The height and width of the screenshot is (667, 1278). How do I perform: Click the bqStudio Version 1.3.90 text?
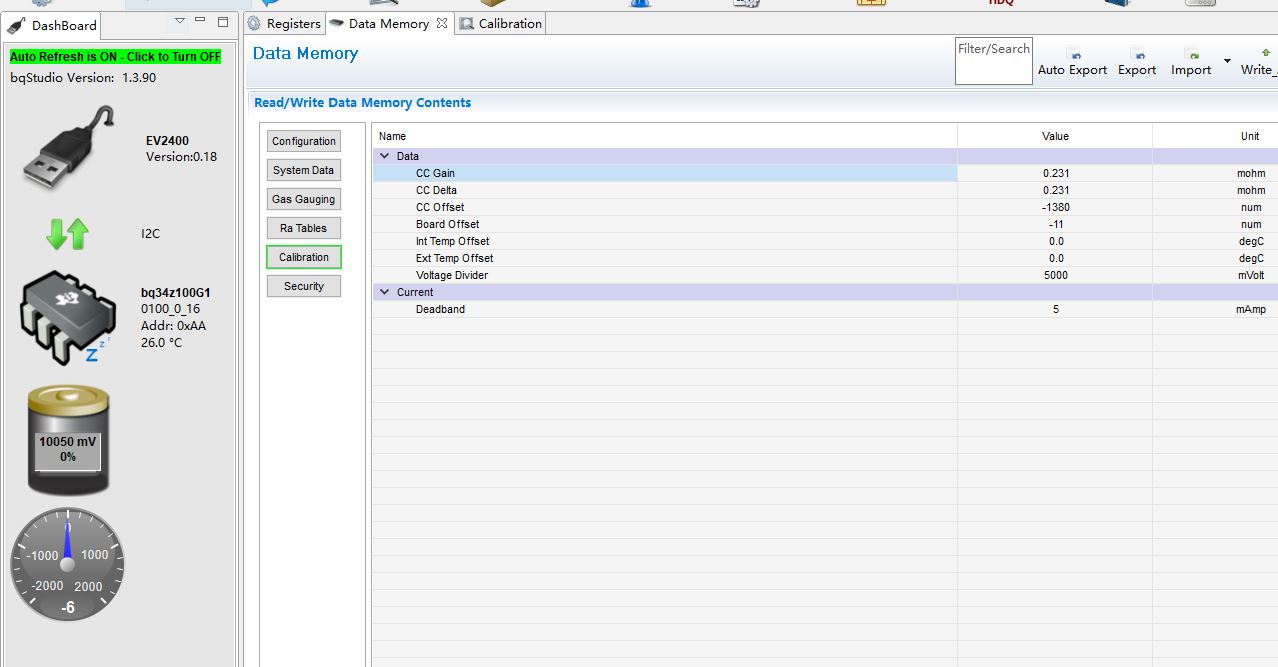83,77
